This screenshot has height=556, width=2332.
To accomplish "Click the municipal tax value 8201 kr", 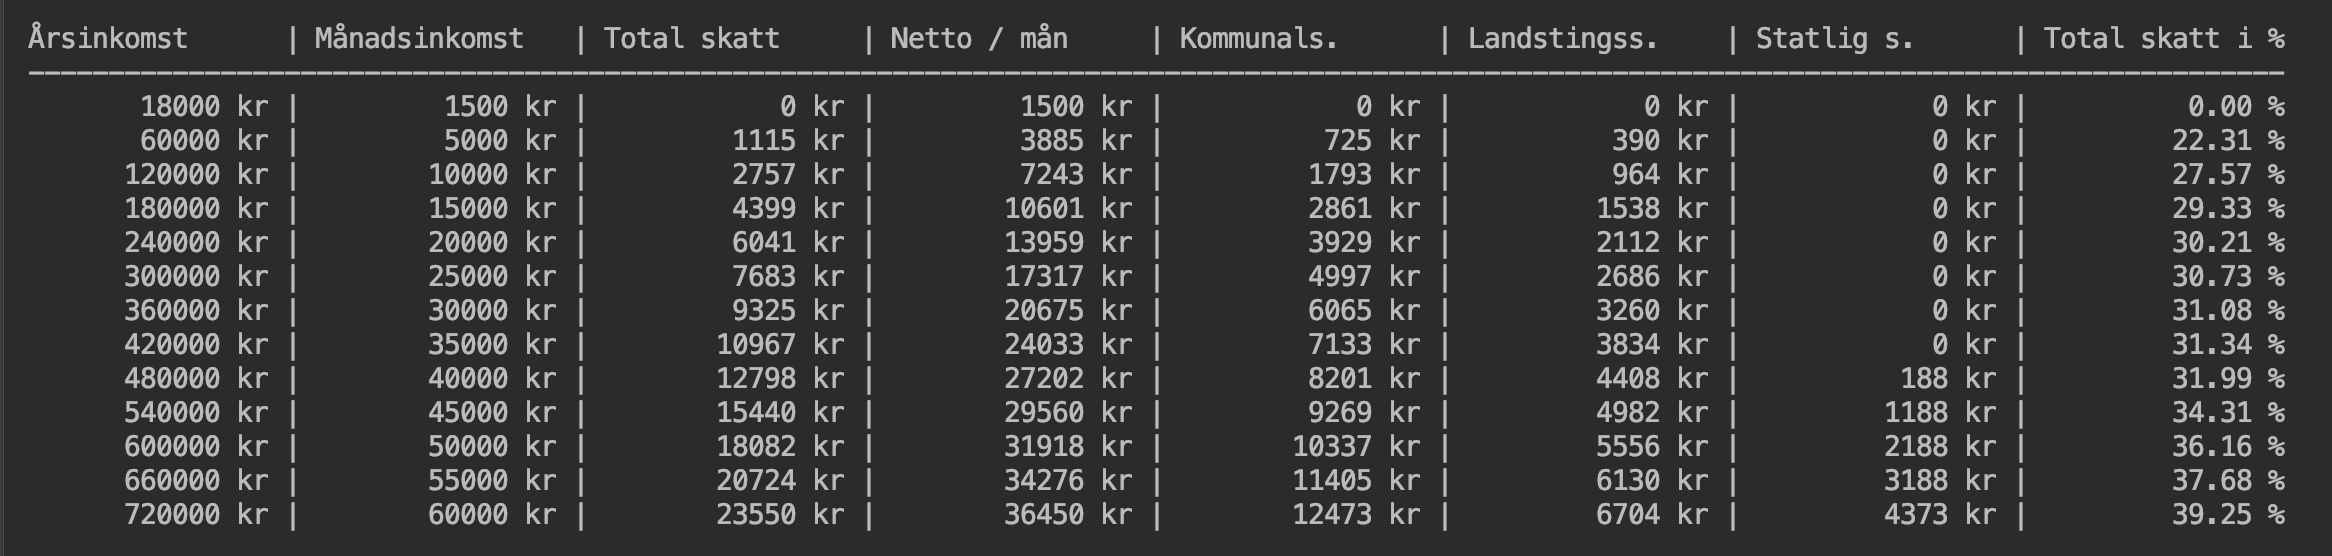I will (1364, 379).
